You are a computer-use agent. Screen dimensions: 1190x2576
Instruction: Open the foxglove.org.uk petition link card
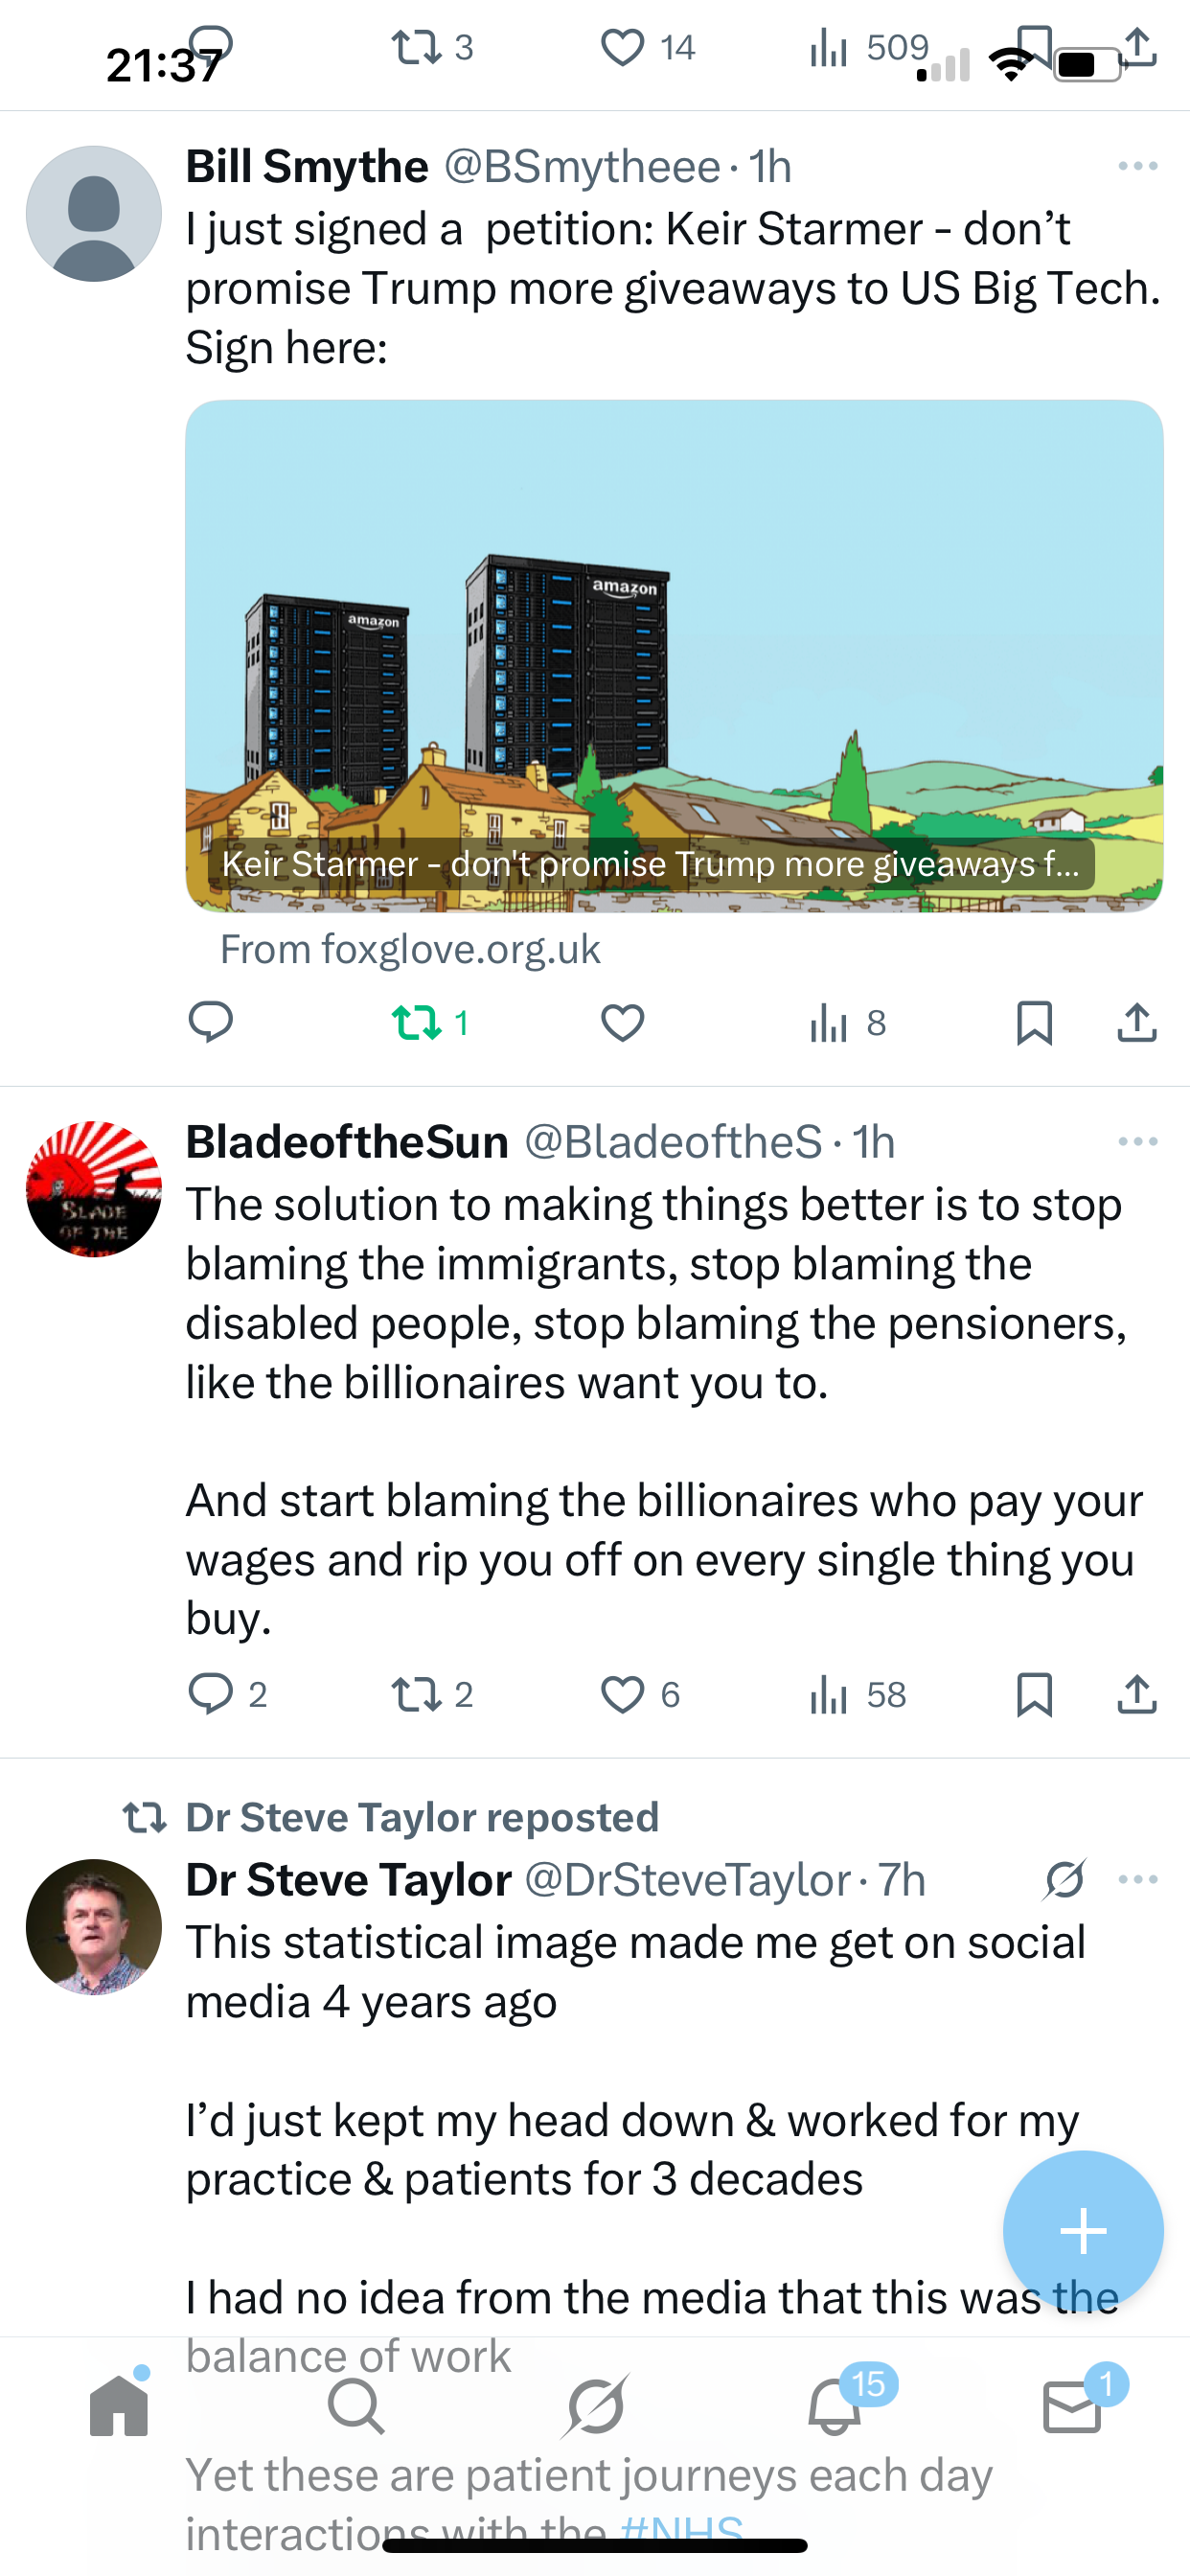(674, 656)
